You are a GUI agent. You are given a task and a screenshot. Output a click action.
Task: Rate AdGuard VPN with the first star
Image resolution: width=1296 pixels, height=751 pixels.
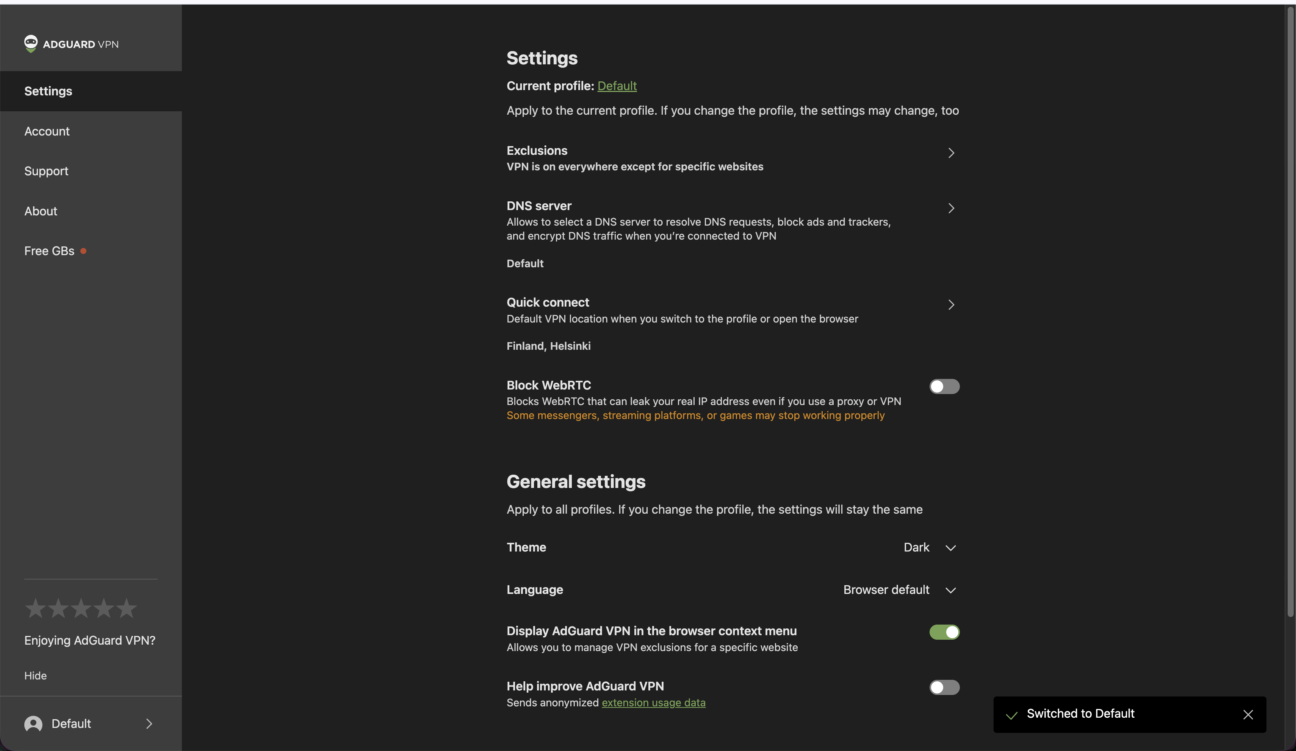coord(35,608)
